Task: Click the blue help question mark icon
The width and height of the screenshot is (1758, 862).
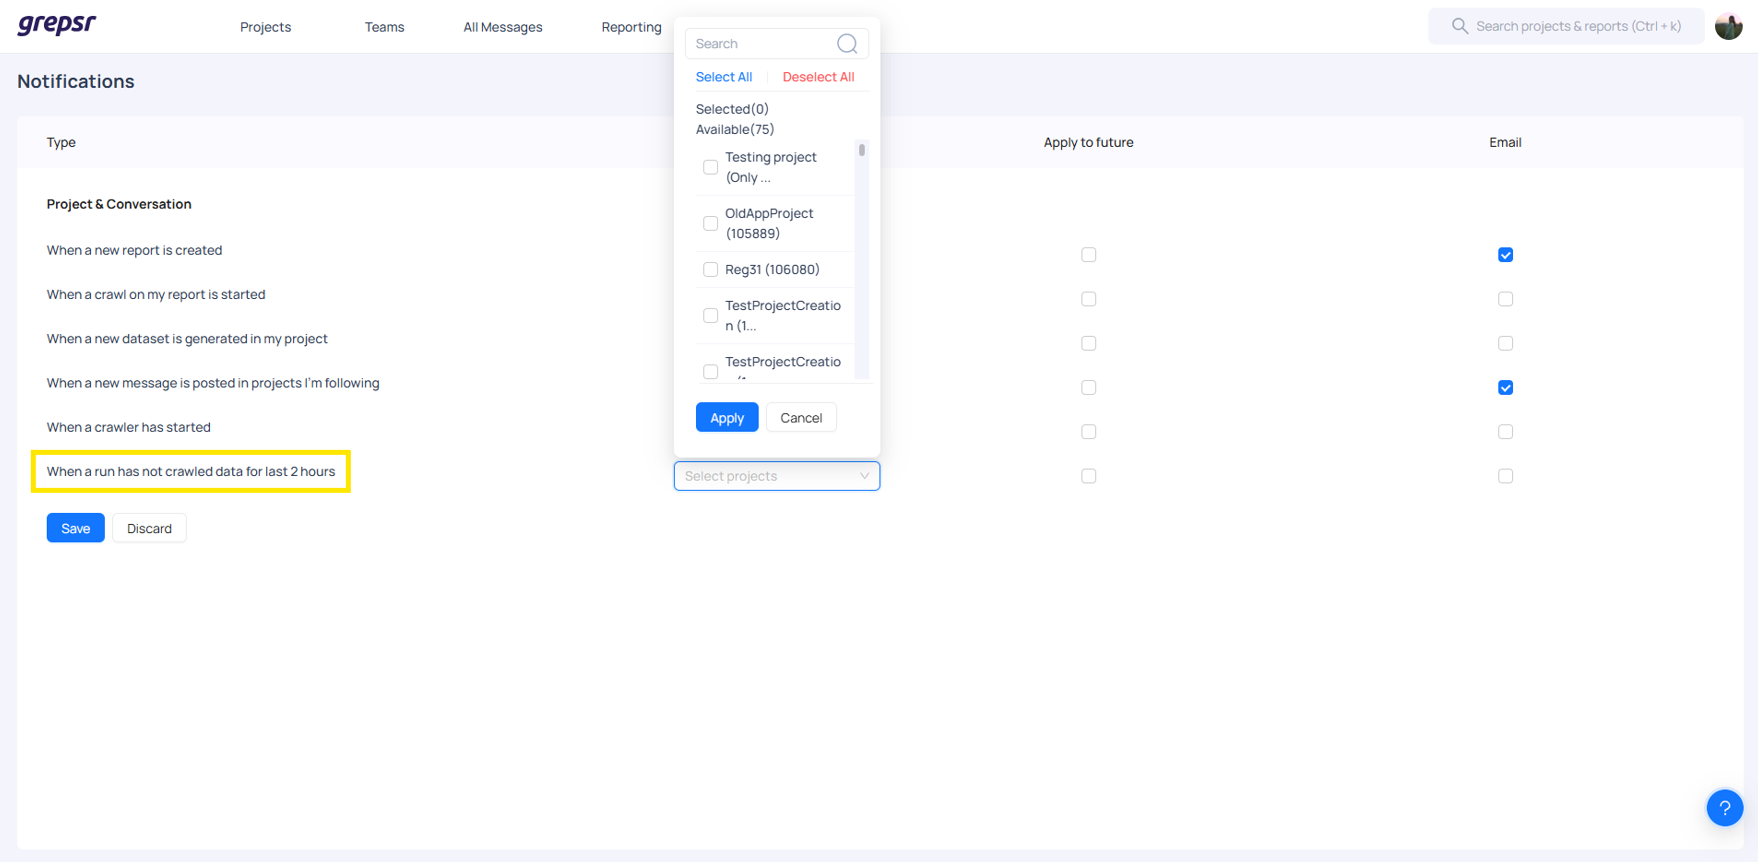Action: pyautogui.click(x=1724, y=808)
